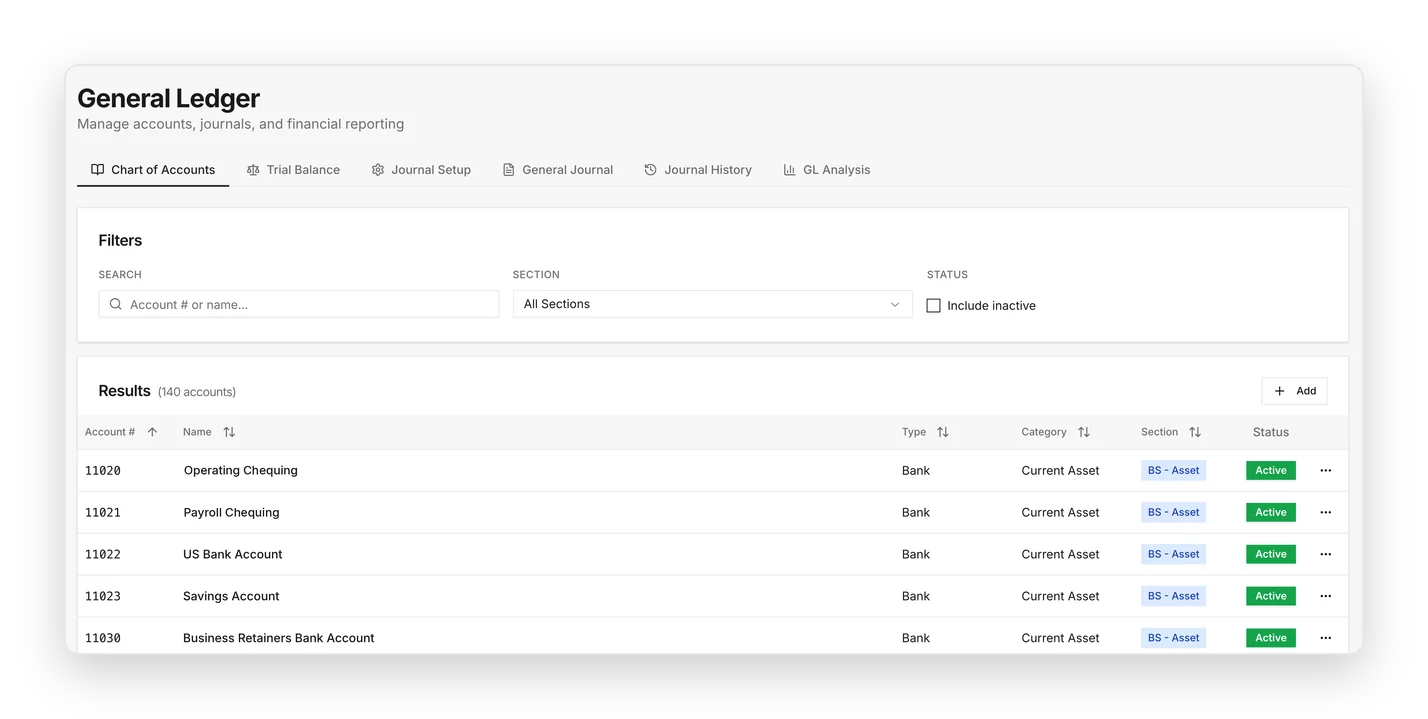The width and height of the screenshot is (1428, 719).
Task: Click the Active badge for account 11020
Action: tap(1271, 470)
